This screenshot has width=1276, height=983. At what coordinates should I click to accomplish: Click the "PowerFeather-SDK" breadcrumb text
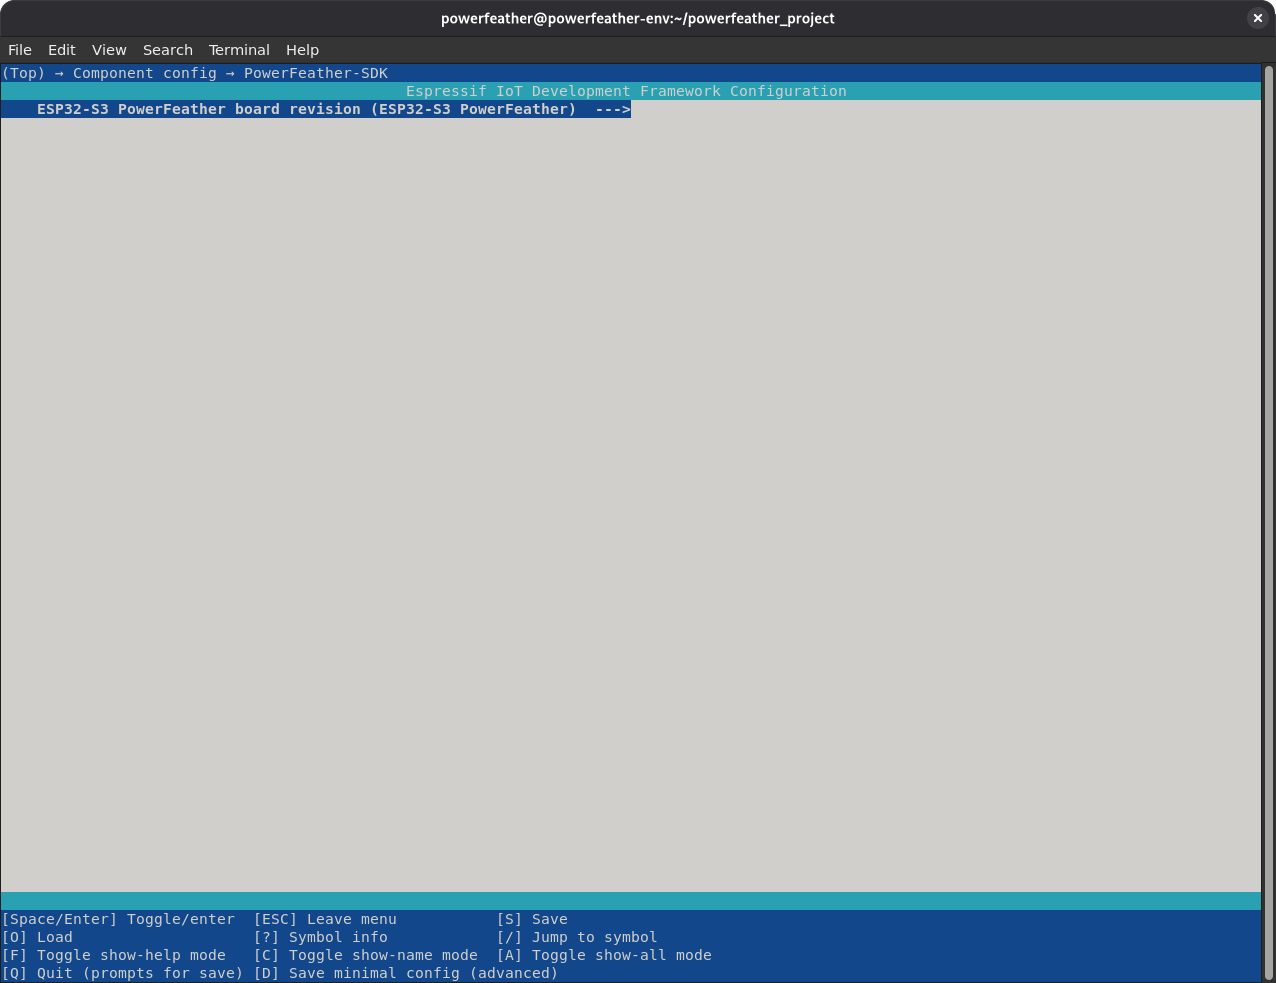(316, 73)
